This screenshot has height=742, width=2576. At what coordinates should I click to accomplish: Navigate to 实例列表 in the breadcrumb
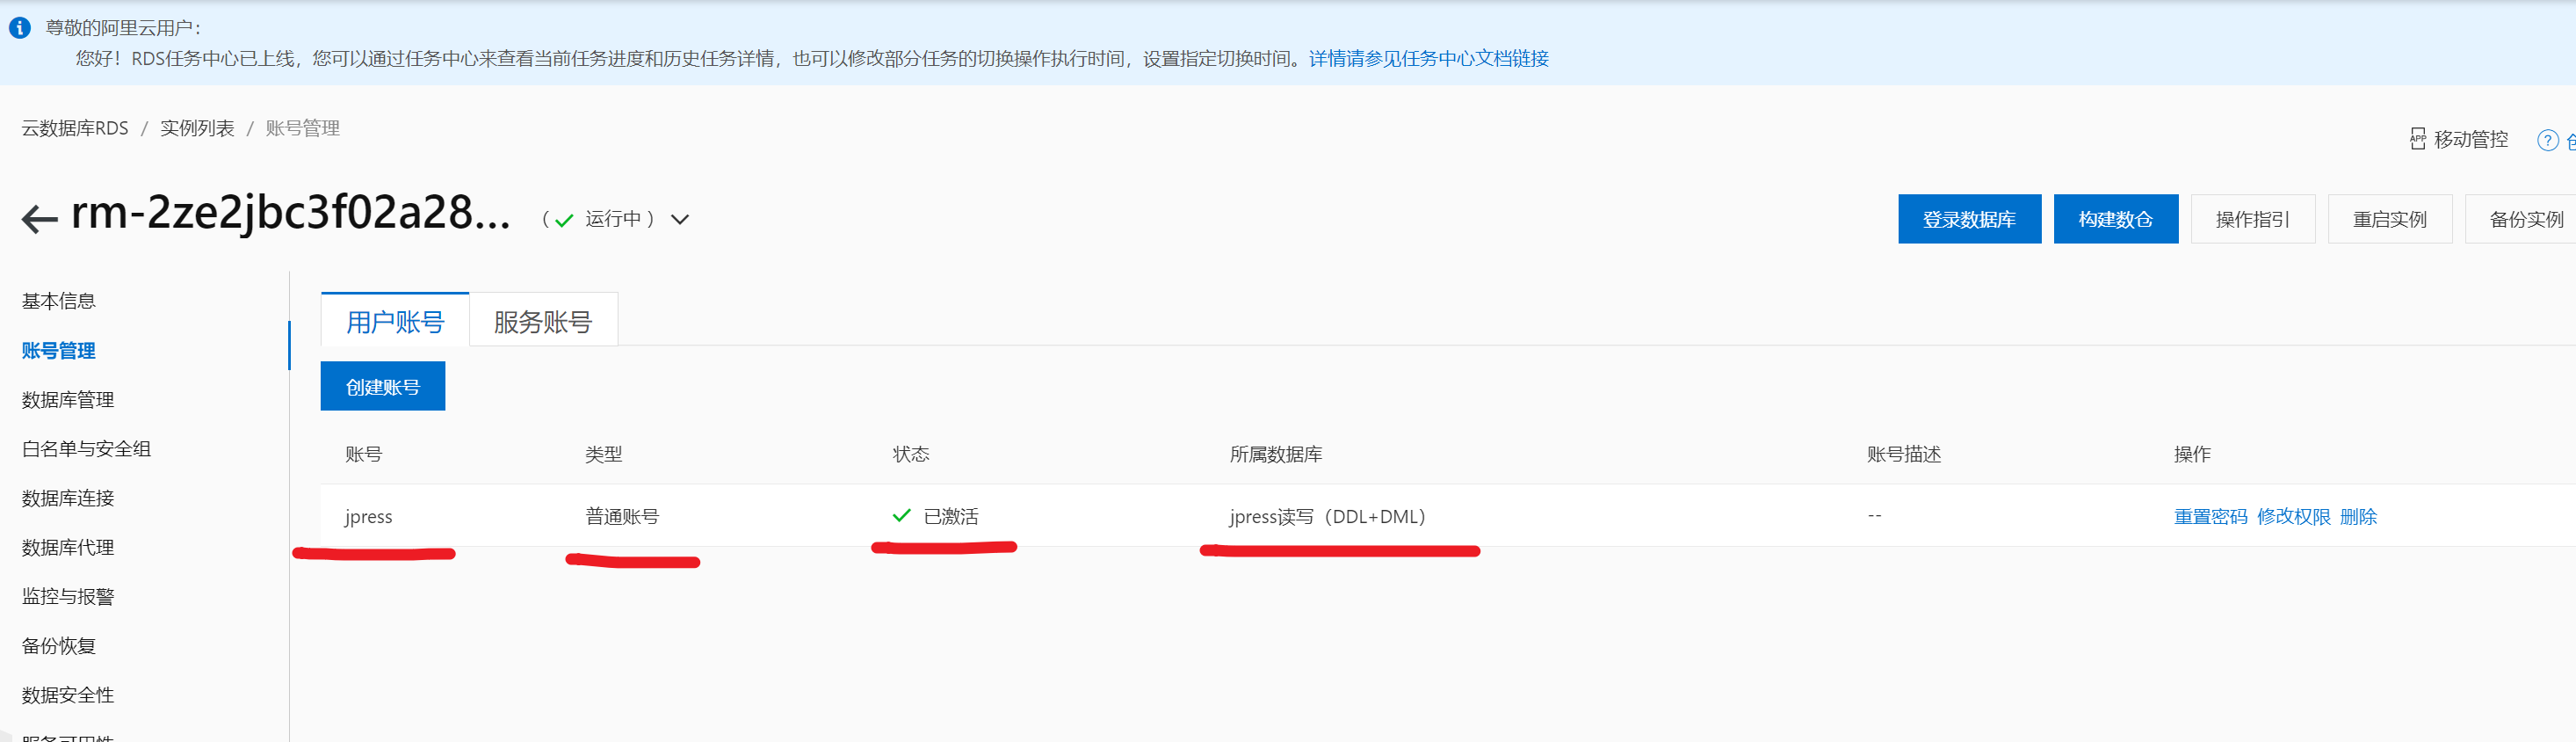tap(197, 128)
